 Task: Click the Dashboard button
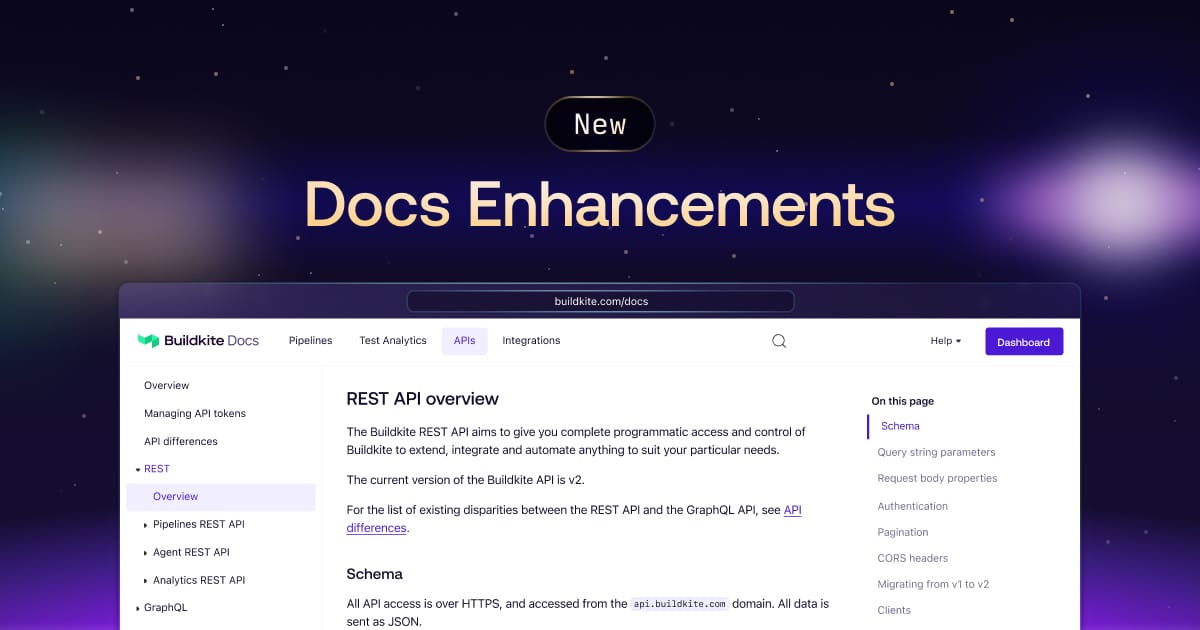[1024, 341]
